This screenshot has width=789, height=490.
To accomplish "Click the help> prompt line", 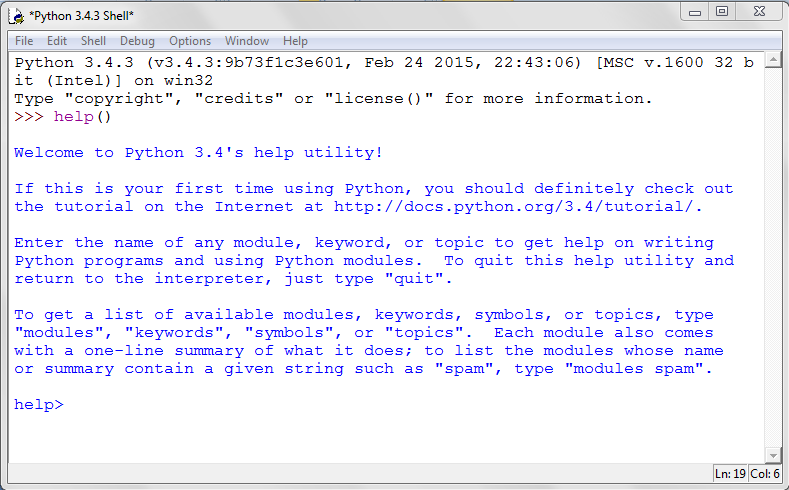I will tap(39, 404).
